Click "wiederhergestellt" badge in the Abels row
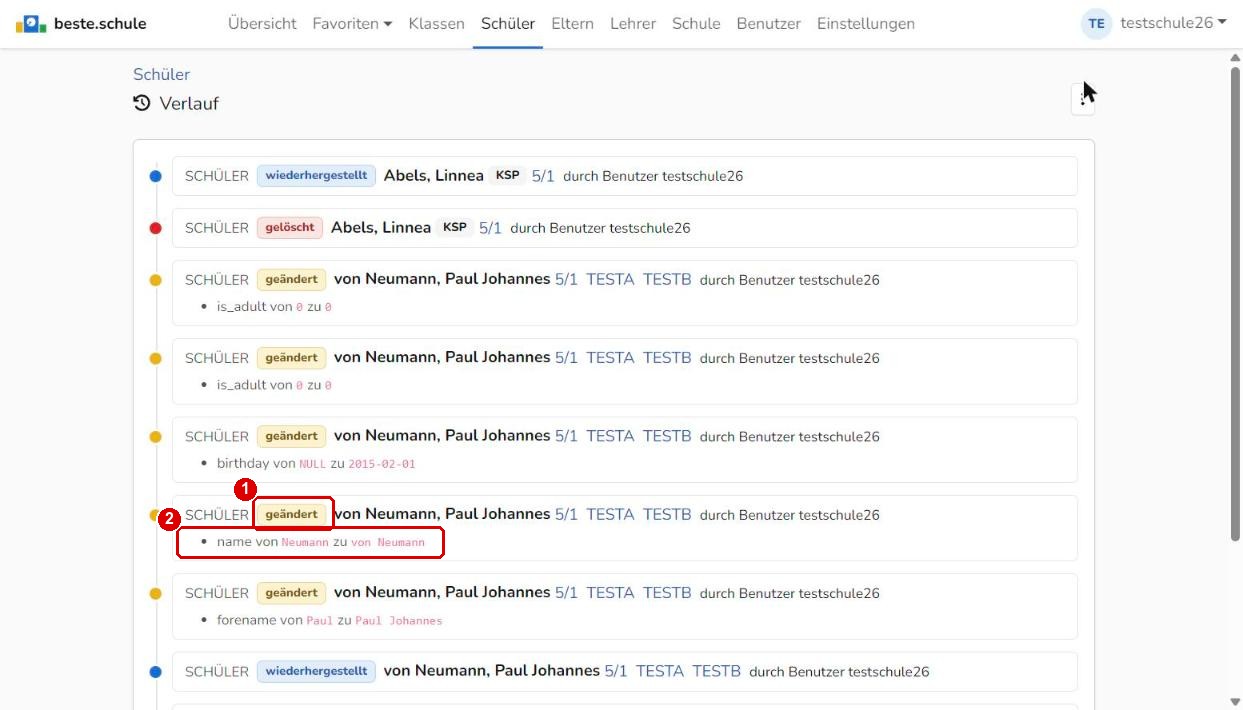 [316, 176]
